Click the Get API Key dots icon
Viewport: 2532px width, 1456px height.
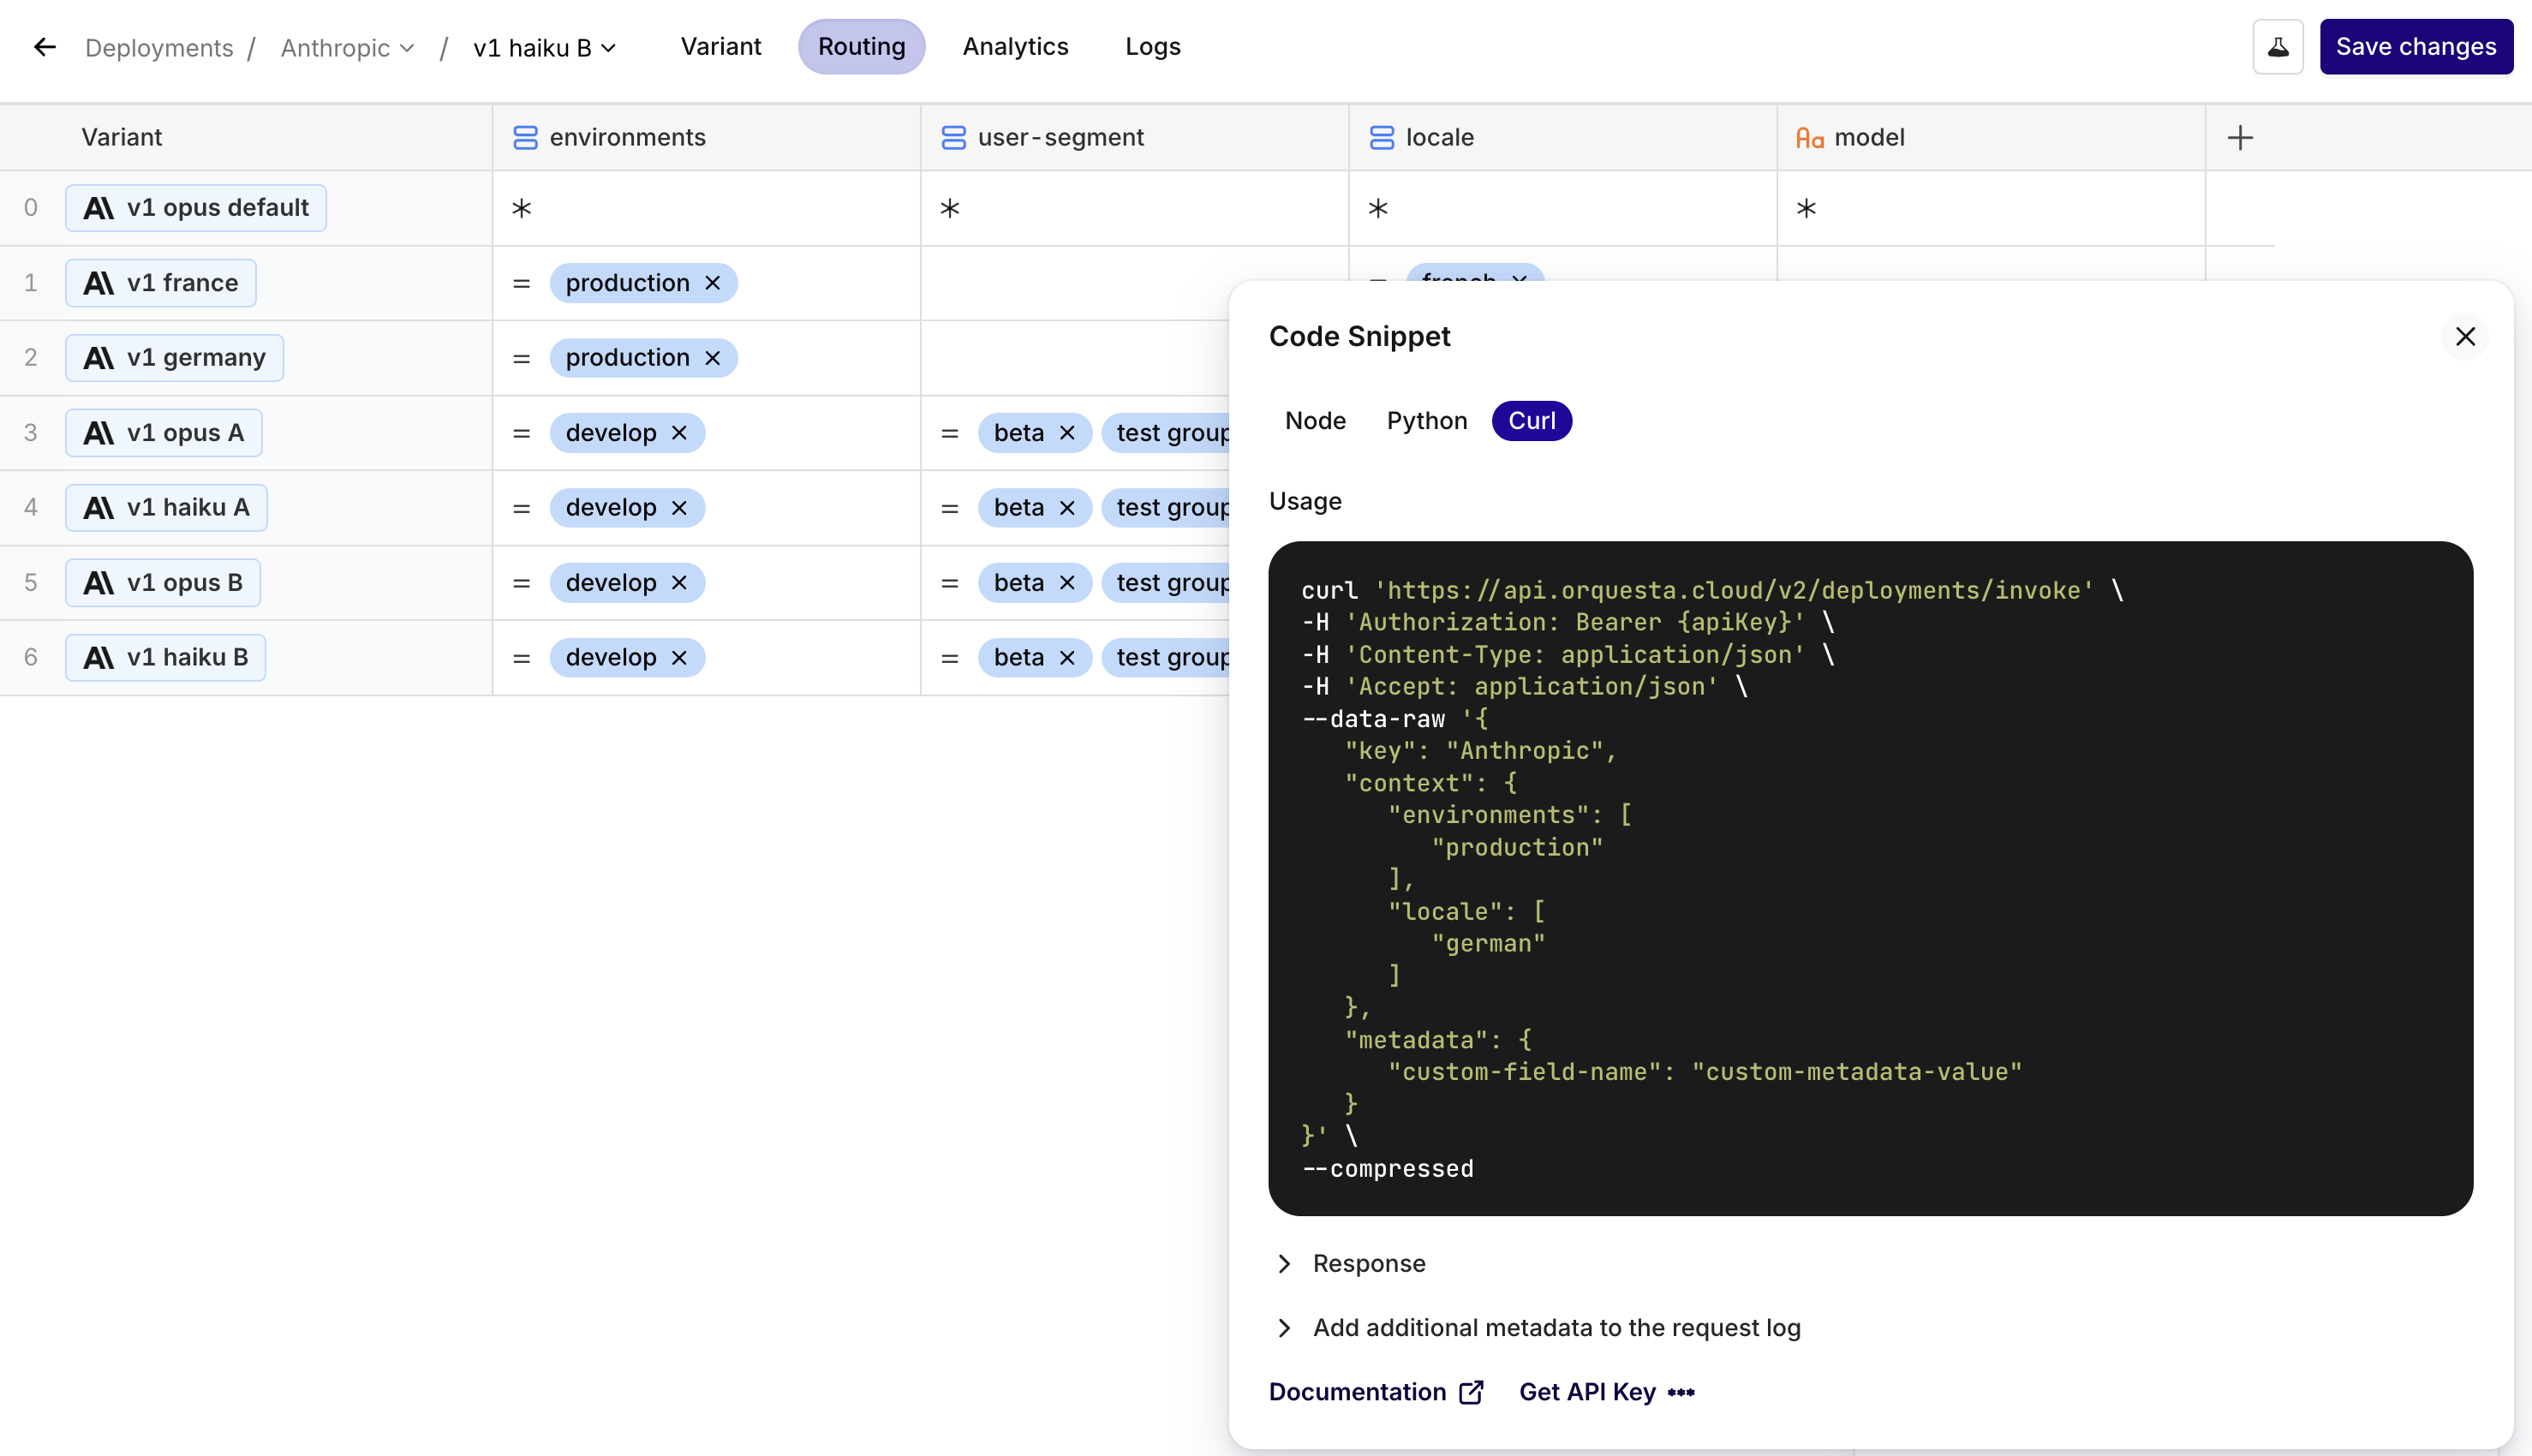[1681, 1392]
